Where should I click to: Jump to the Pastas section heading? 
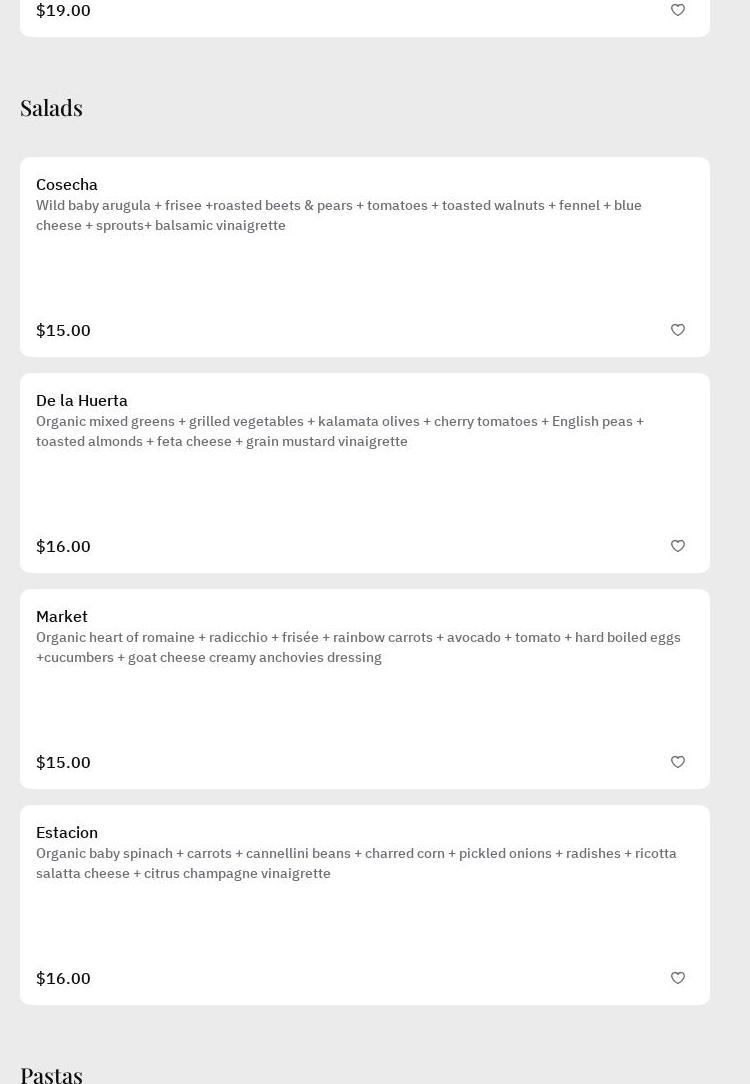pyautogui.click(x=51, y=1074)
